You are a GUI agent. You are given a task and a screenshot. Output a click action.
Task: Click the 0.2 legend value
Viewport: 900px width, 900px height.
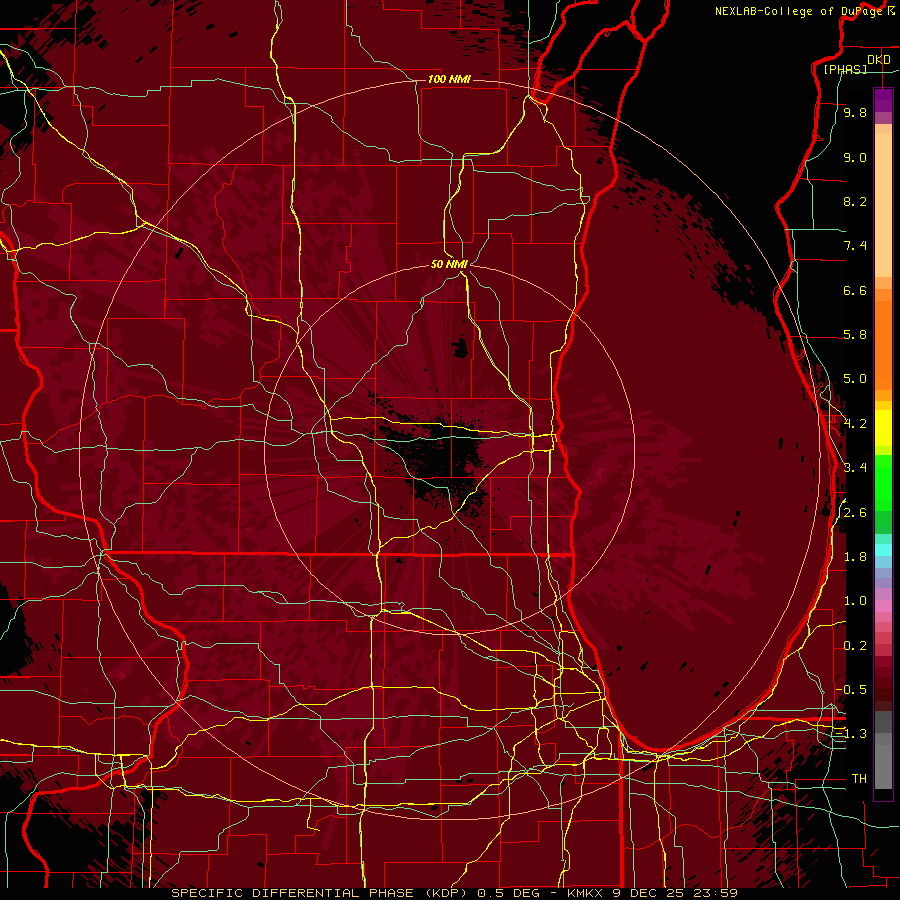tap(855, 646)
